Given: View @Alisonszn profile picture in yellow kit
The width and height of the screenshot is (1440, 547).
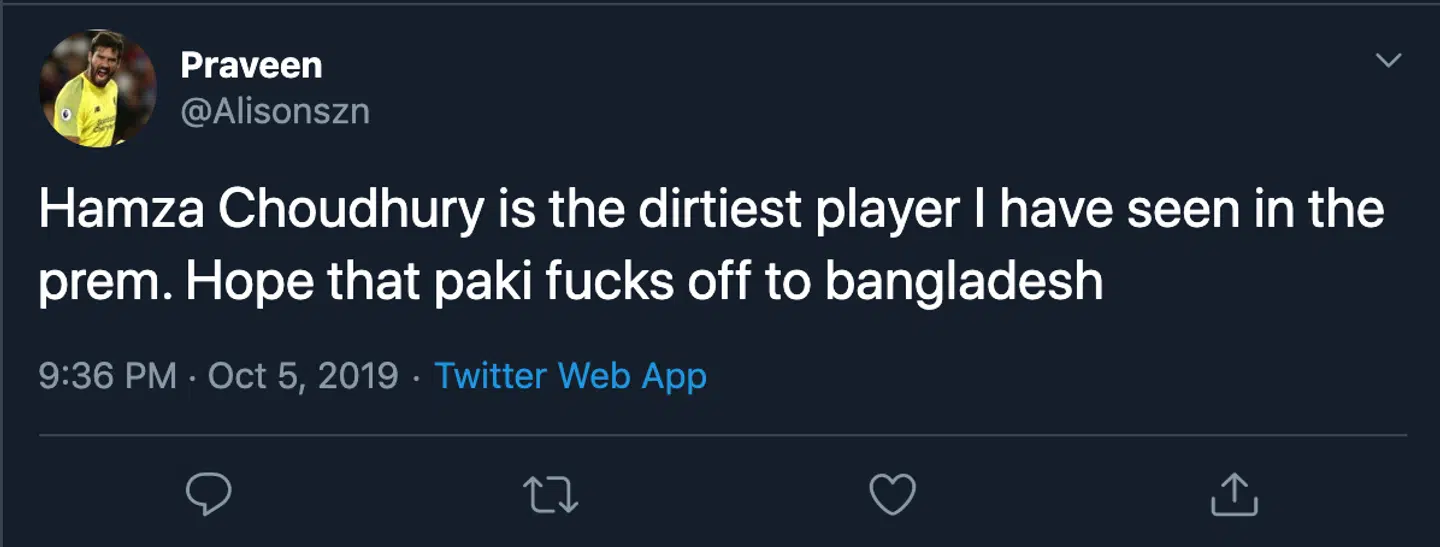Looking at the screenshot, I should (98, 88).
